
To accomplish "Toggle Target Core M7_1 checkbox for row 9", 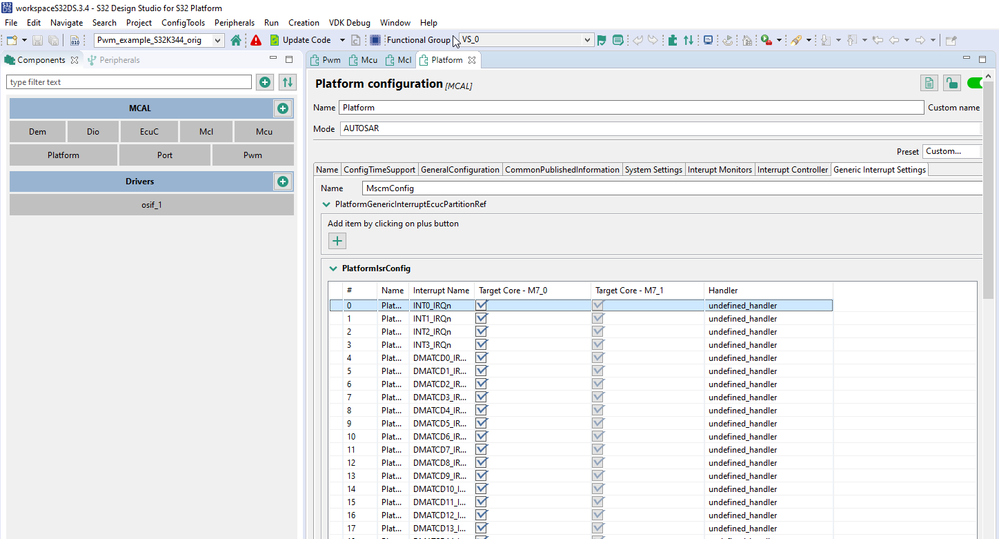I will click(x=598, y=423).
